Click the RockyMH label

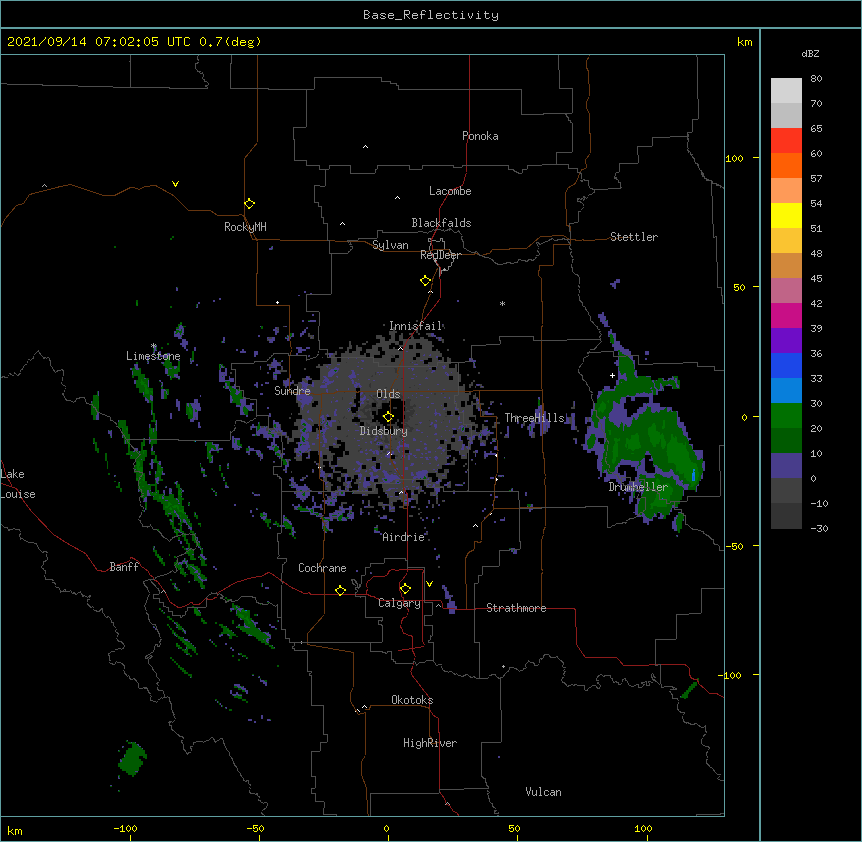tap(245, 227)
